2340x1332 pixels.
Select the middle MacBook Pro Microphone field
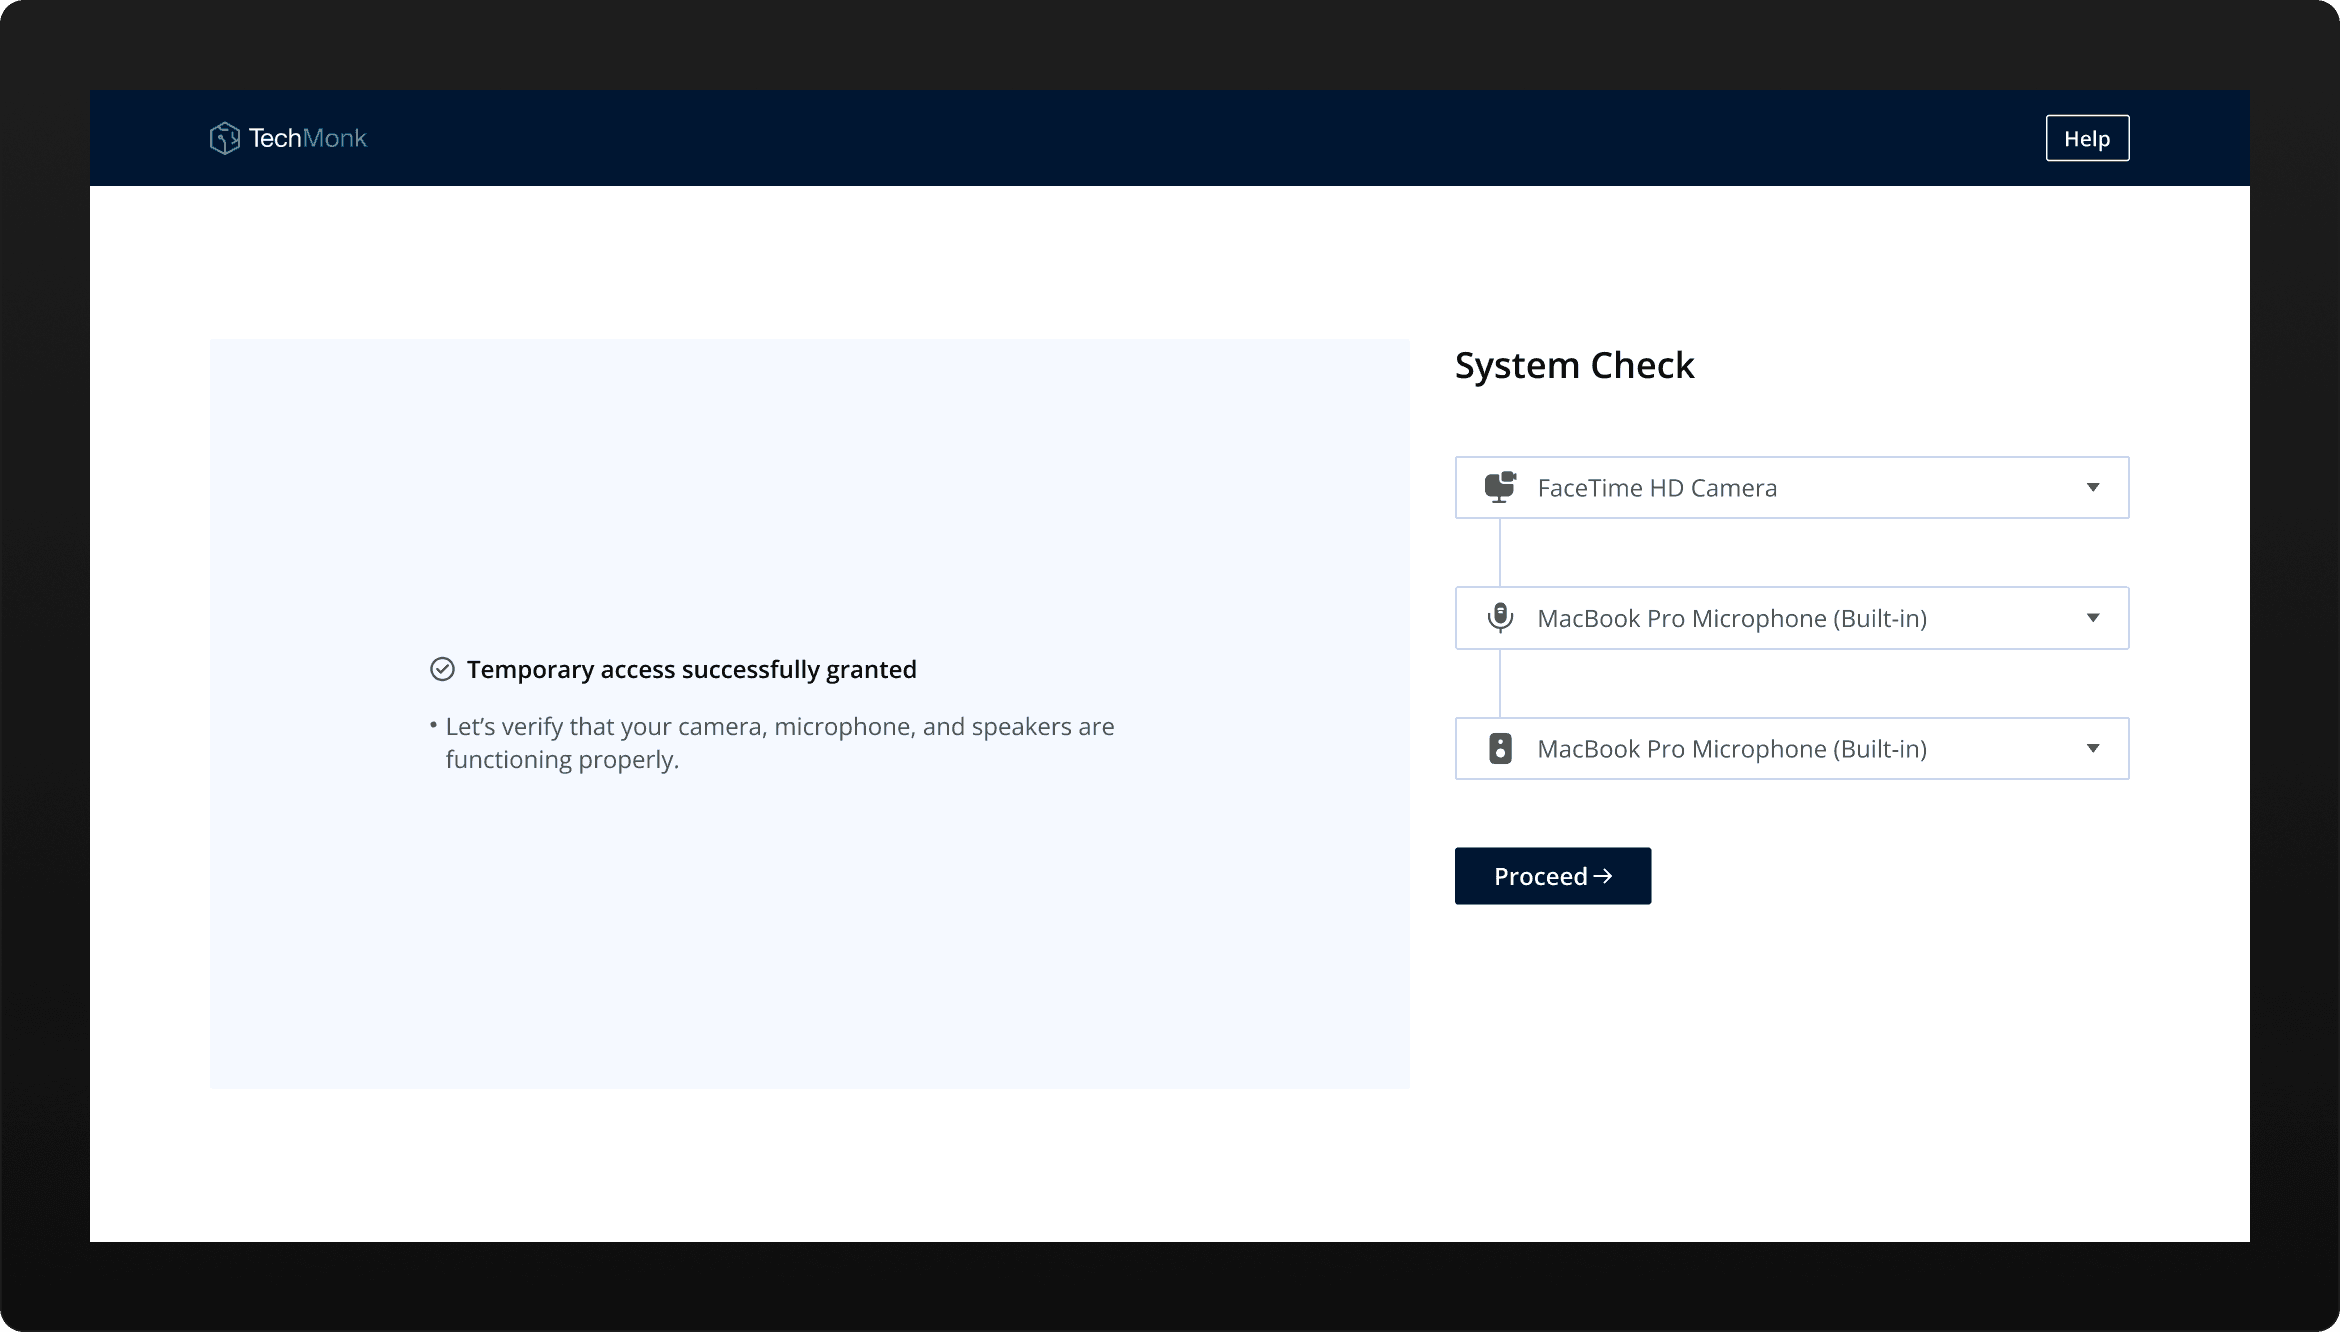(x=1731, y=619)
